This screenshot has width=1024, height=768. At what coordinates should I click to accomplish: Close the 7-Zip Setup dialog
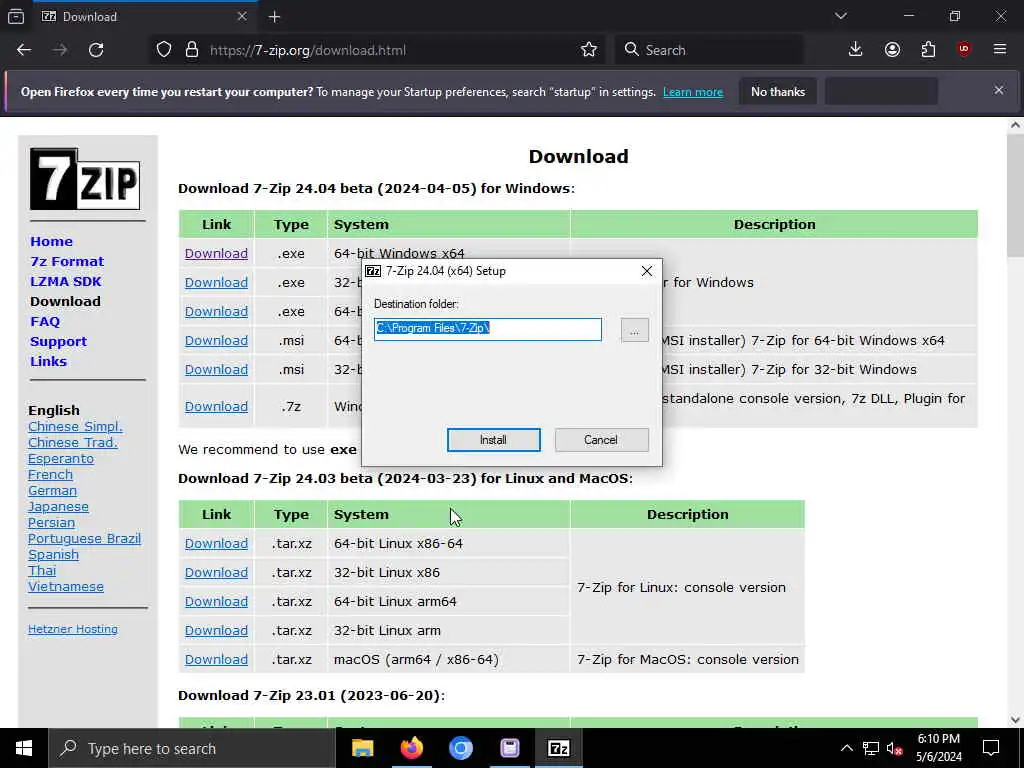point(647,270)
